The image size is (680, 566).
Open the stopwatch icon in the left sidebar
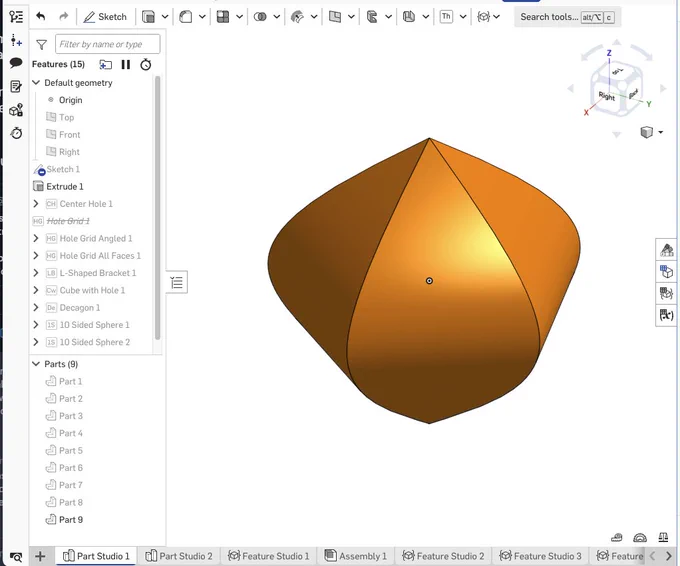[x=16, y=133]
